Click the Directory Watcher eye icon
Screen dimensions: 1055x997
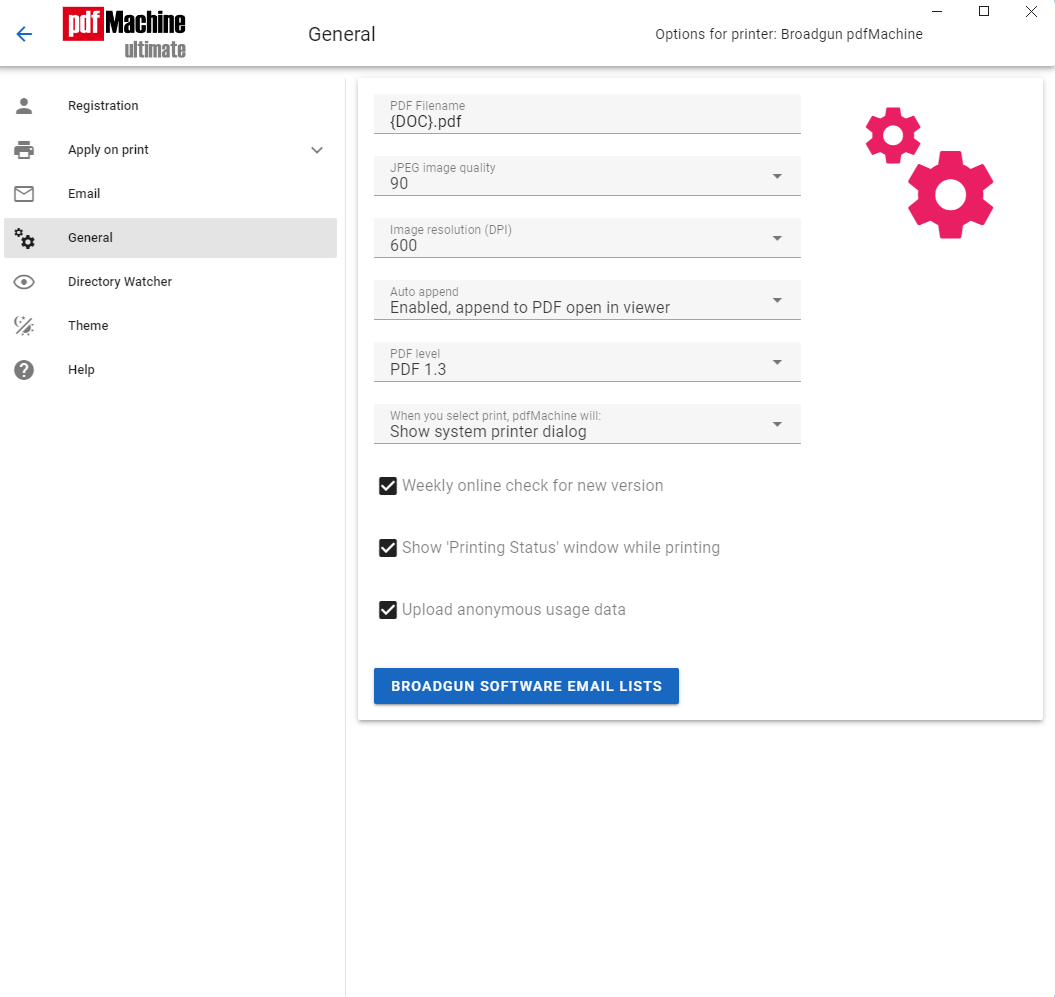(x=24, y=282)
